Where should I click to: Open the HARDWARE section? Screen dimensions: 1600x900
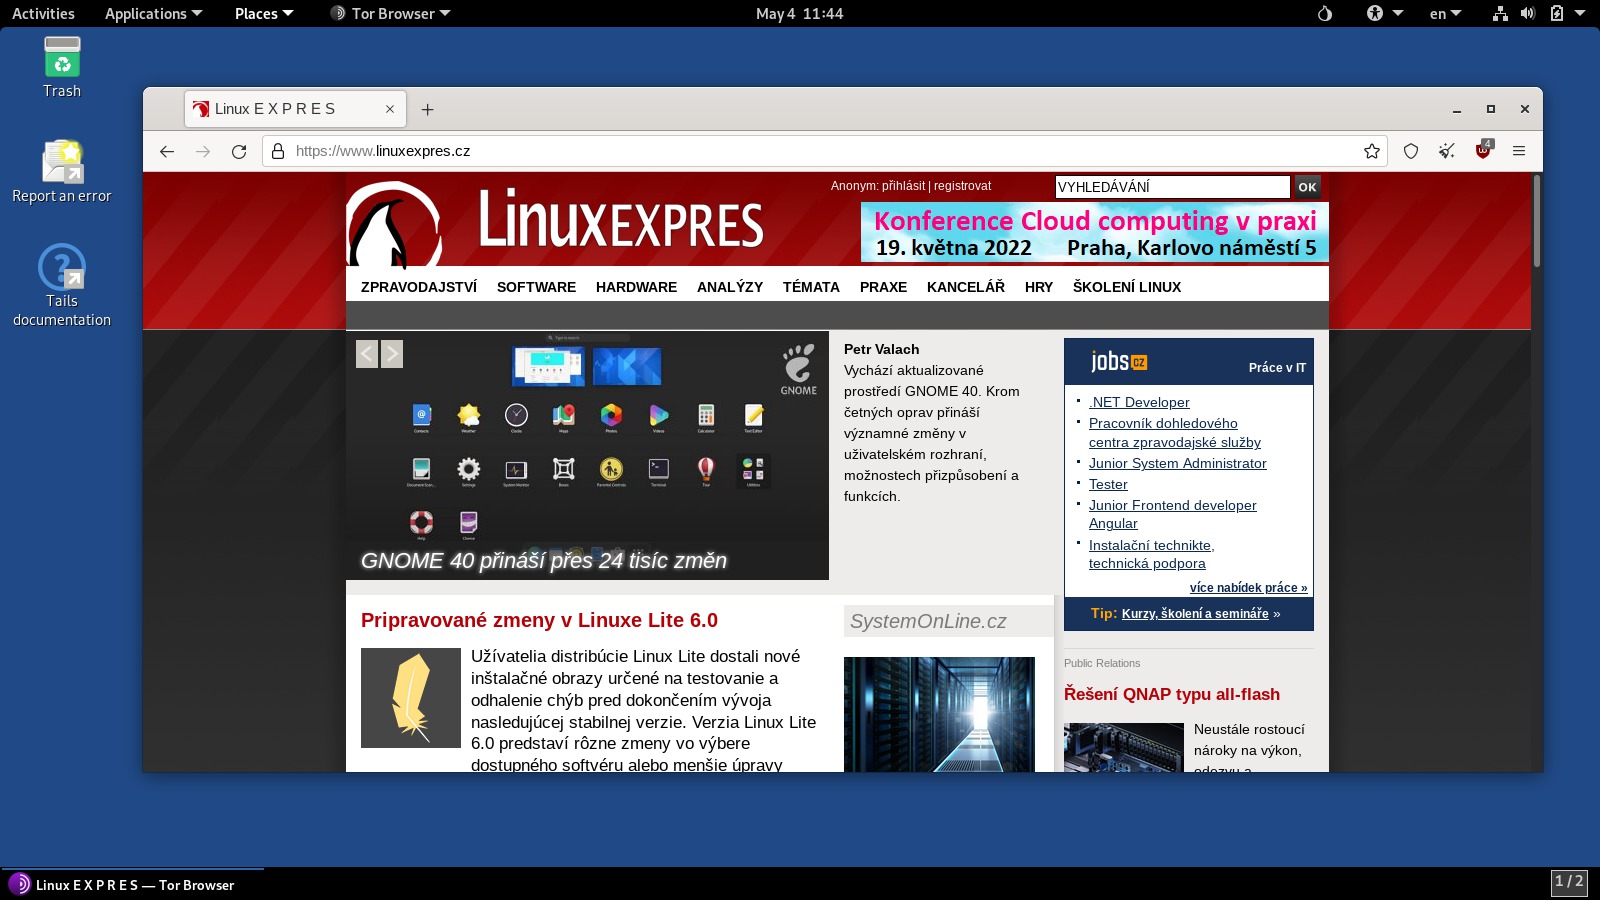[x=636, y=287]
